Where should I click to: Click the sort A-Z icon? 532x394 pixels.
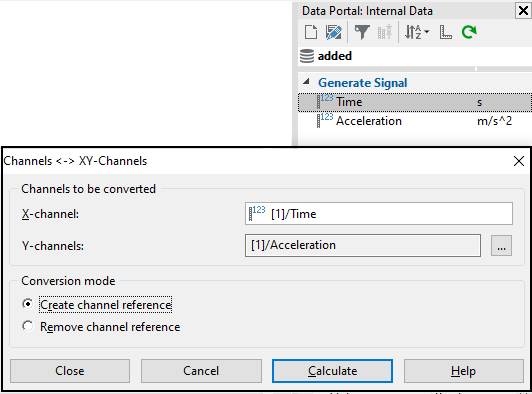413,32
